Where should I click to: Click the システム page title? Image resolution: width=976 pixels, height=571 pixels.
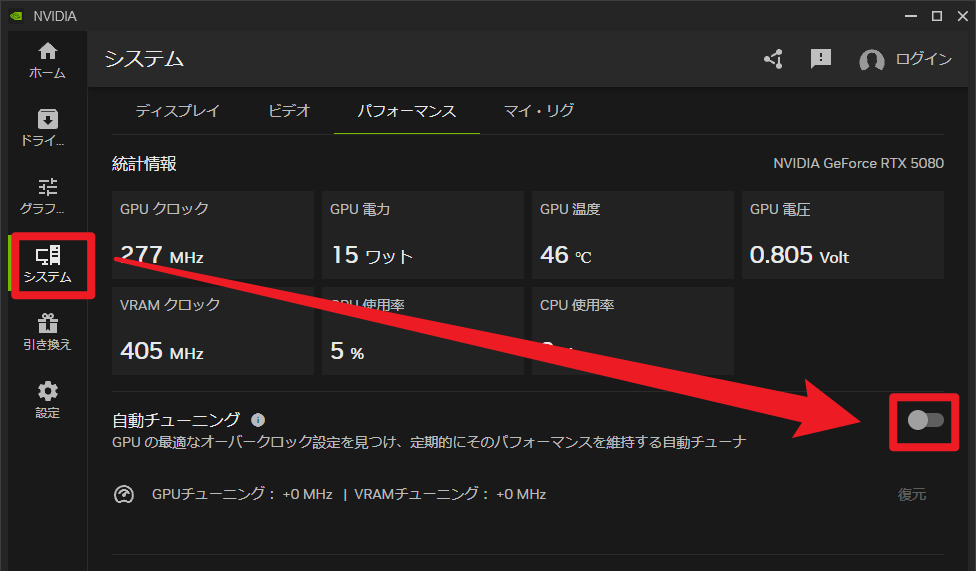(x=144, y=59)
